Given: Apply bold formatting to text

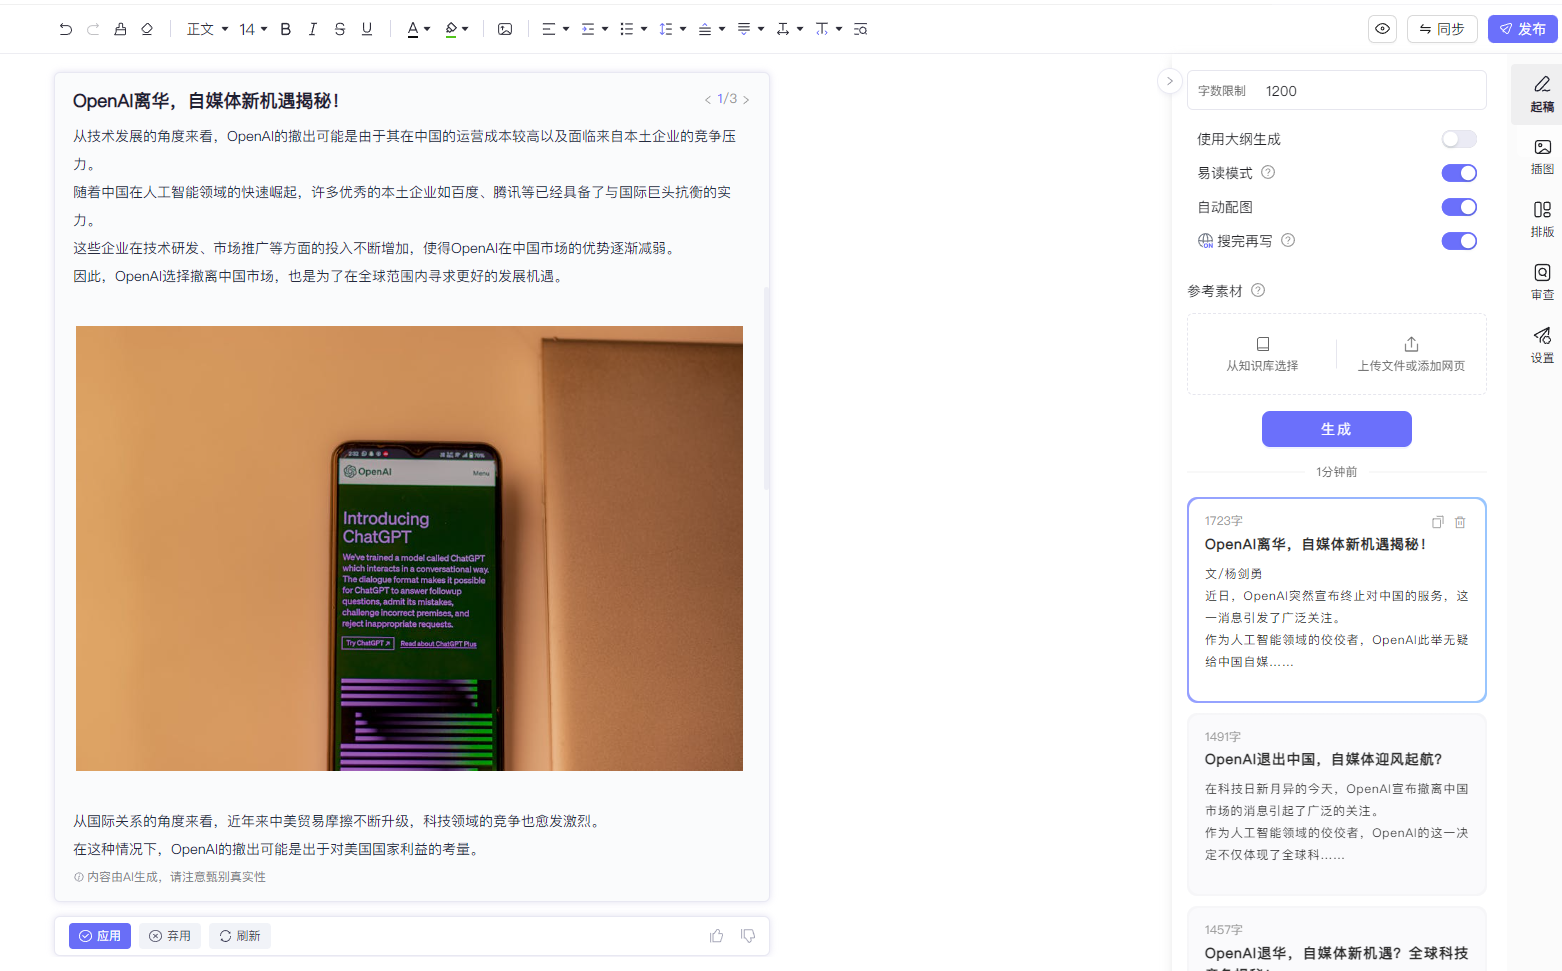Looking at the screenshot, I should 285,29.
